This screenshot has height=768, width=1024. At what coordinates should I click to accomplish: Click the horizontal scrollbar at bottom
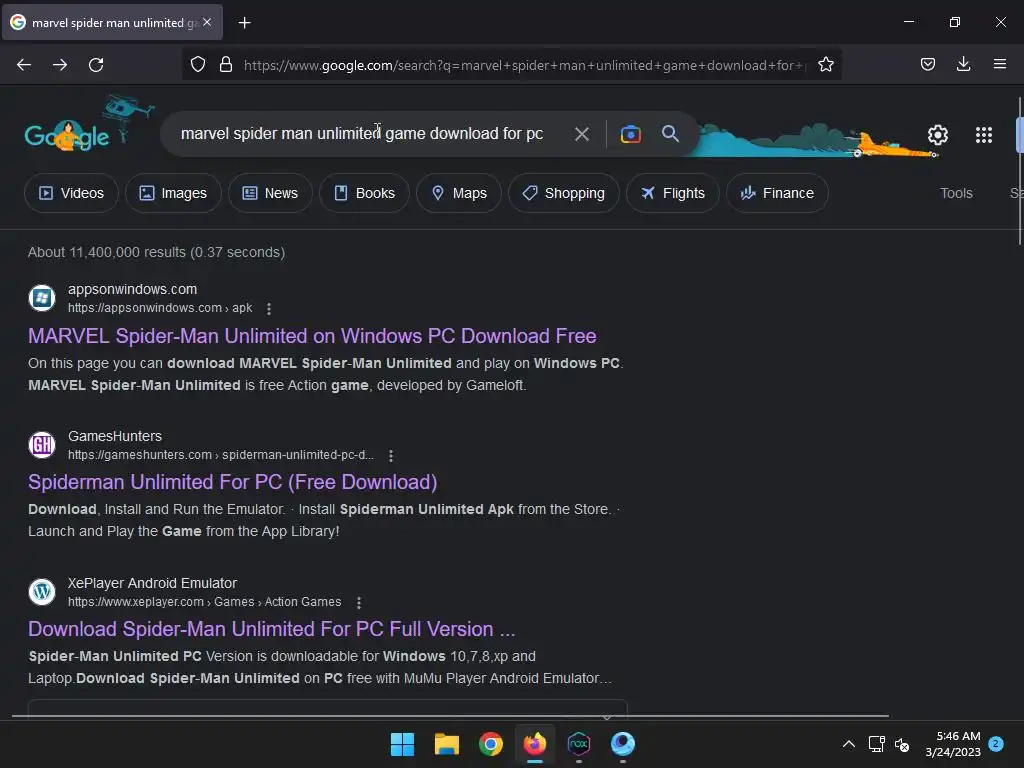pos(451,716)
